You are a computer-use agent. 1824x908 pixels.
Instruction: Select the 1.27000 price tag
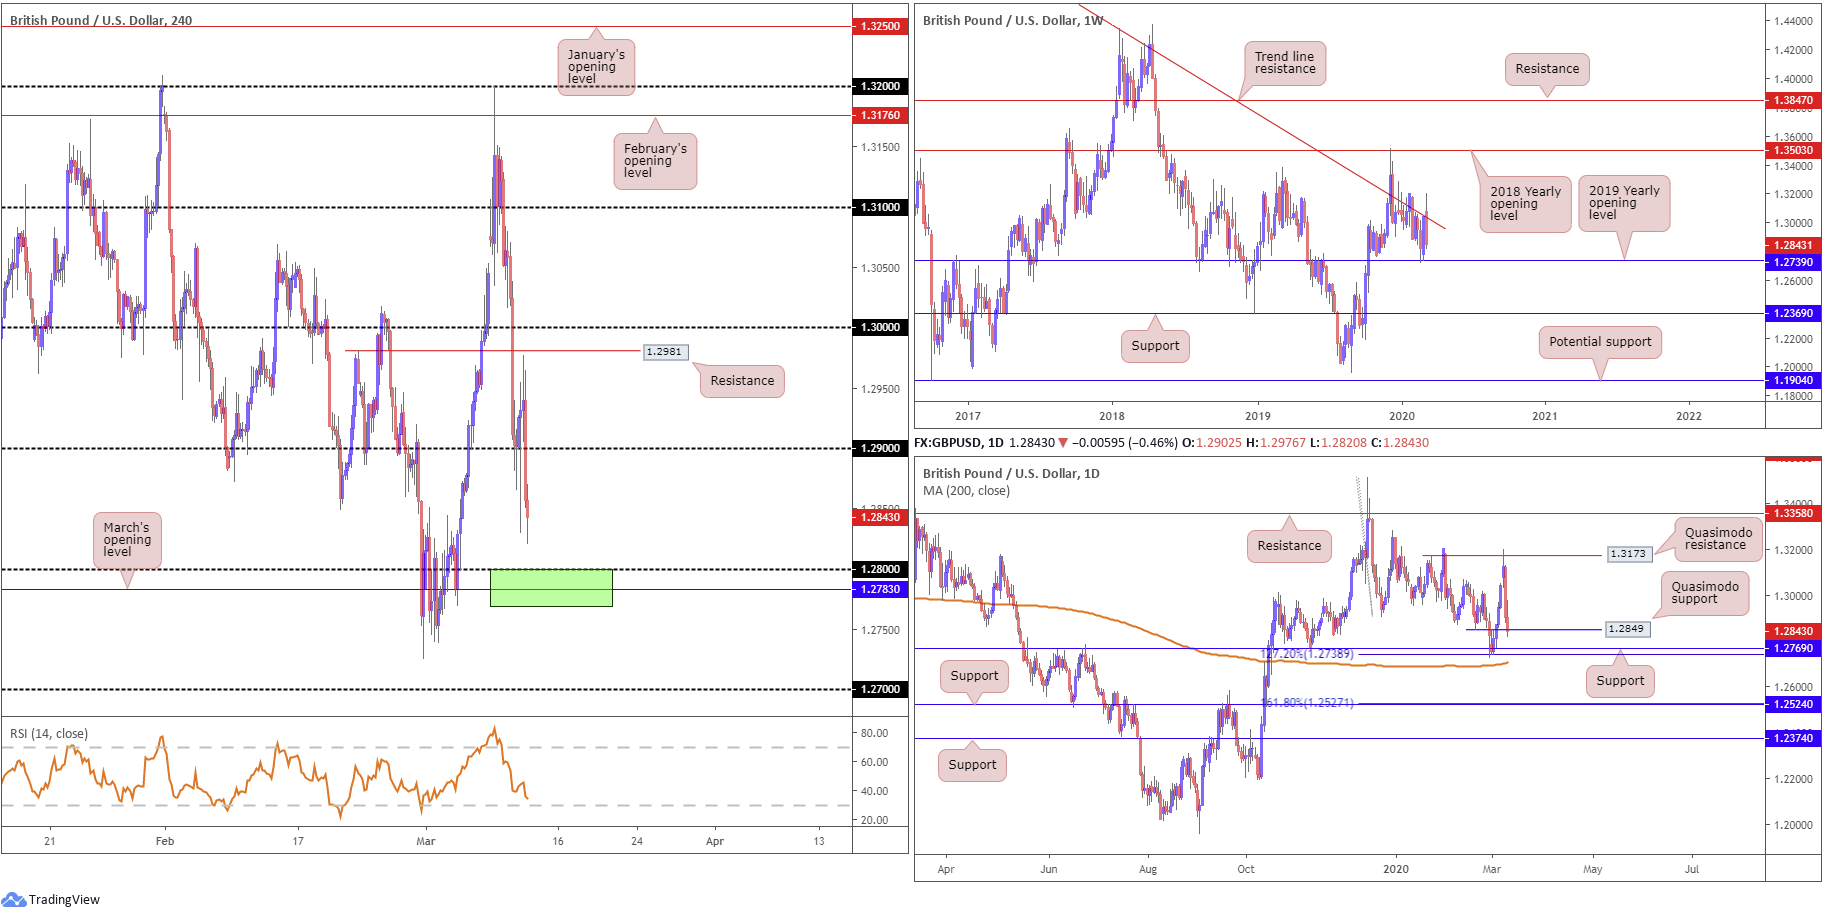[880, 689]
